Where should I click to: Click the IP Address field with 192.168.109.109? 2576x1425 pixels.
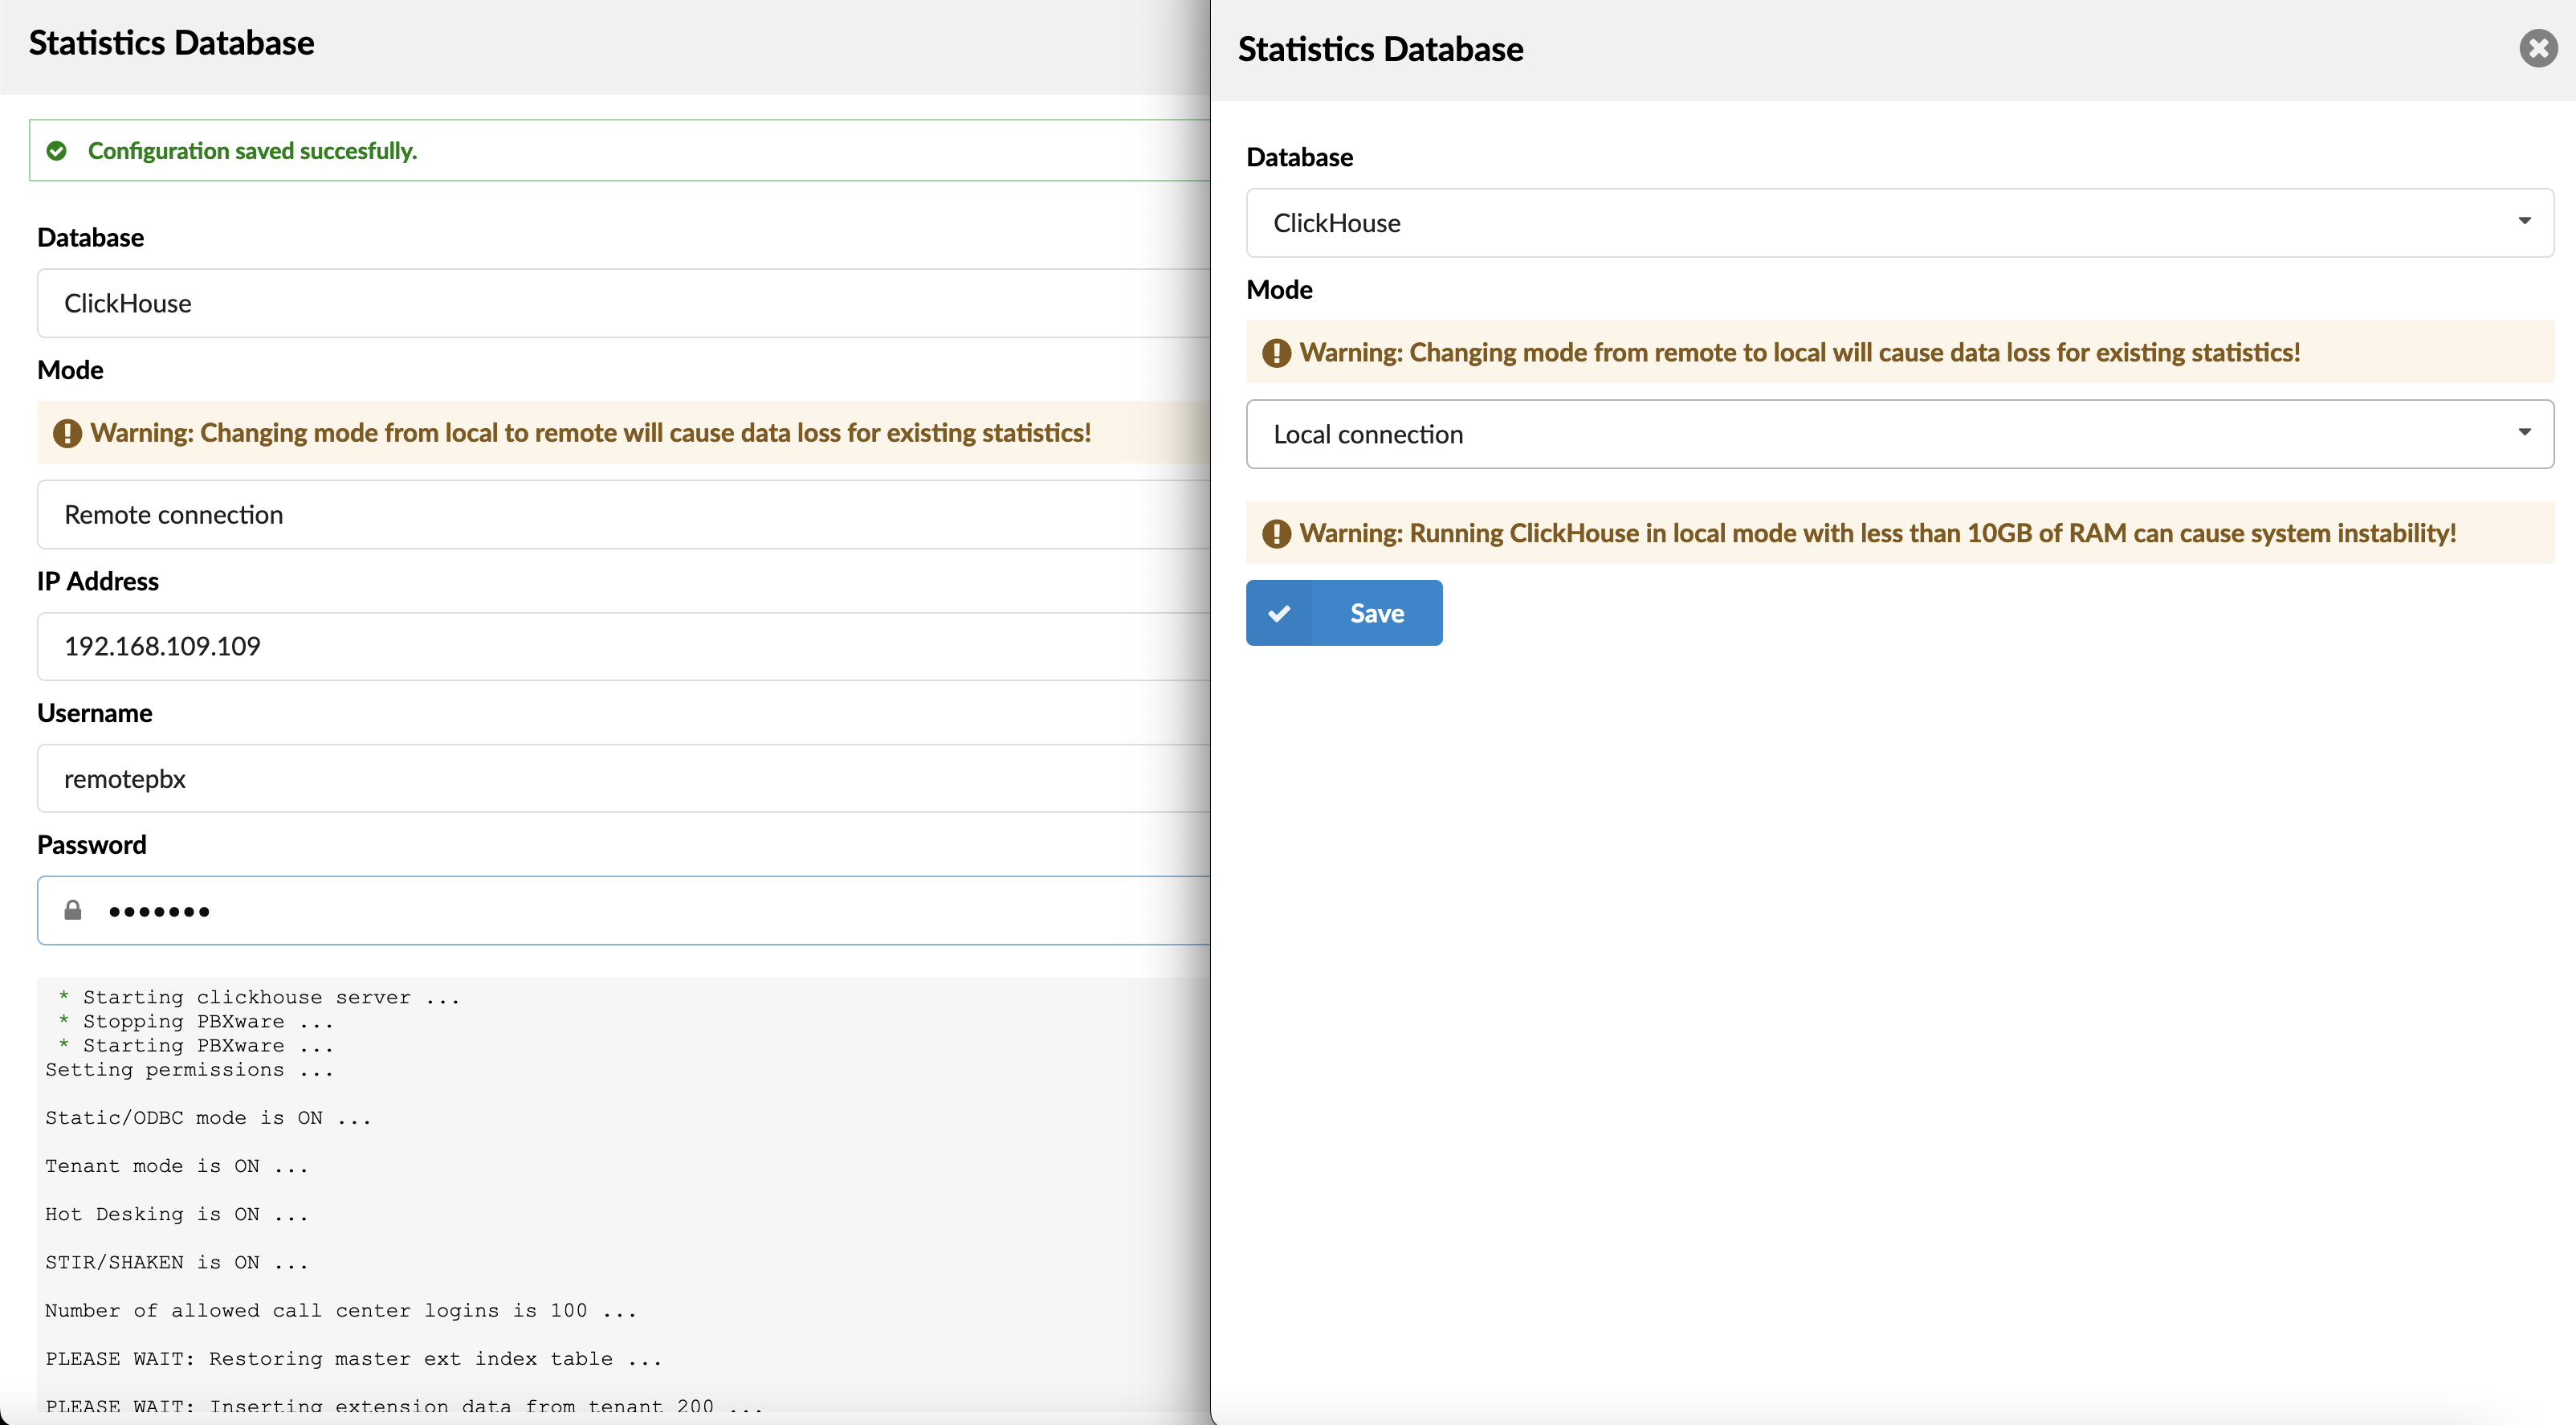[x=624, y=646]
